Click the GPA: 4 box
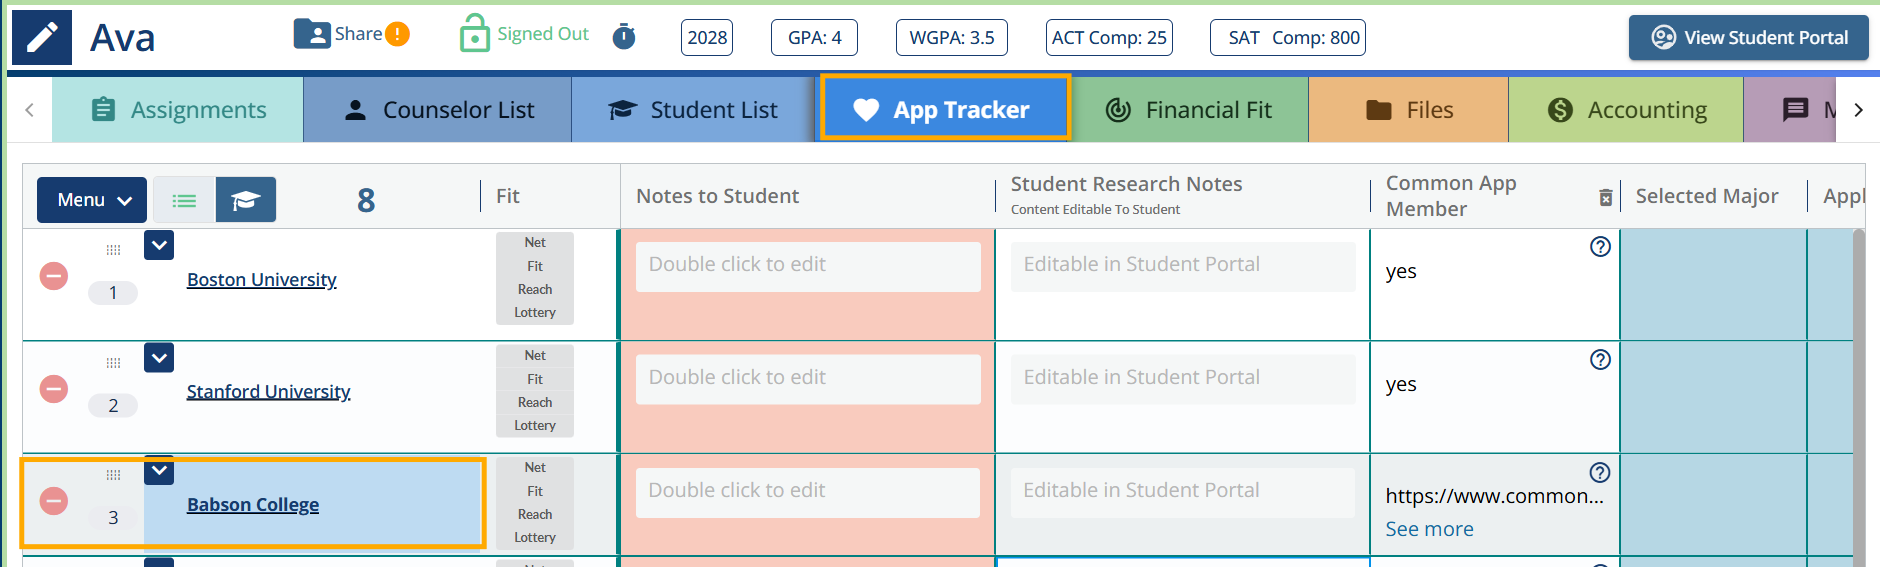This screenshot has width=1880, height=567. coord(814,38)
